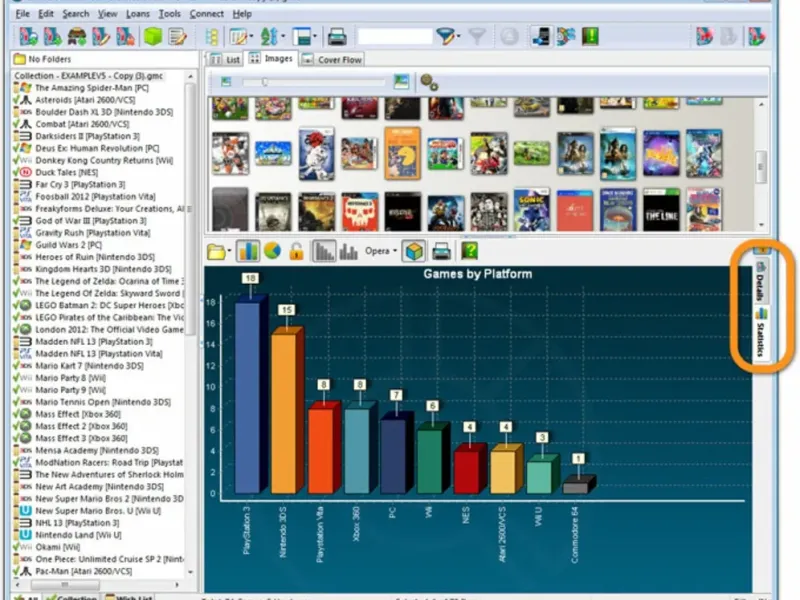
Task: Enable the unsorted bars option
Action: coord(348,251)
